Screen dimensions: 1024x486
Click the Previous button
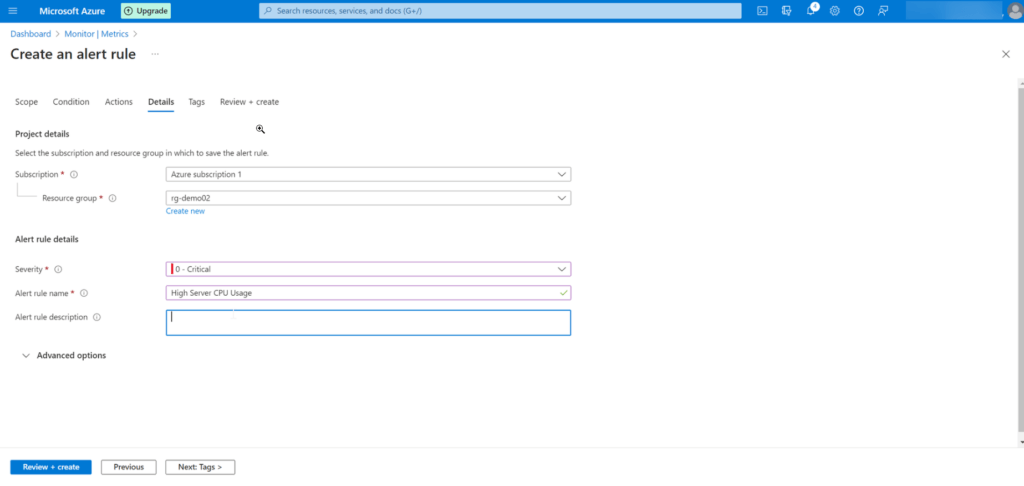point(129,467)
